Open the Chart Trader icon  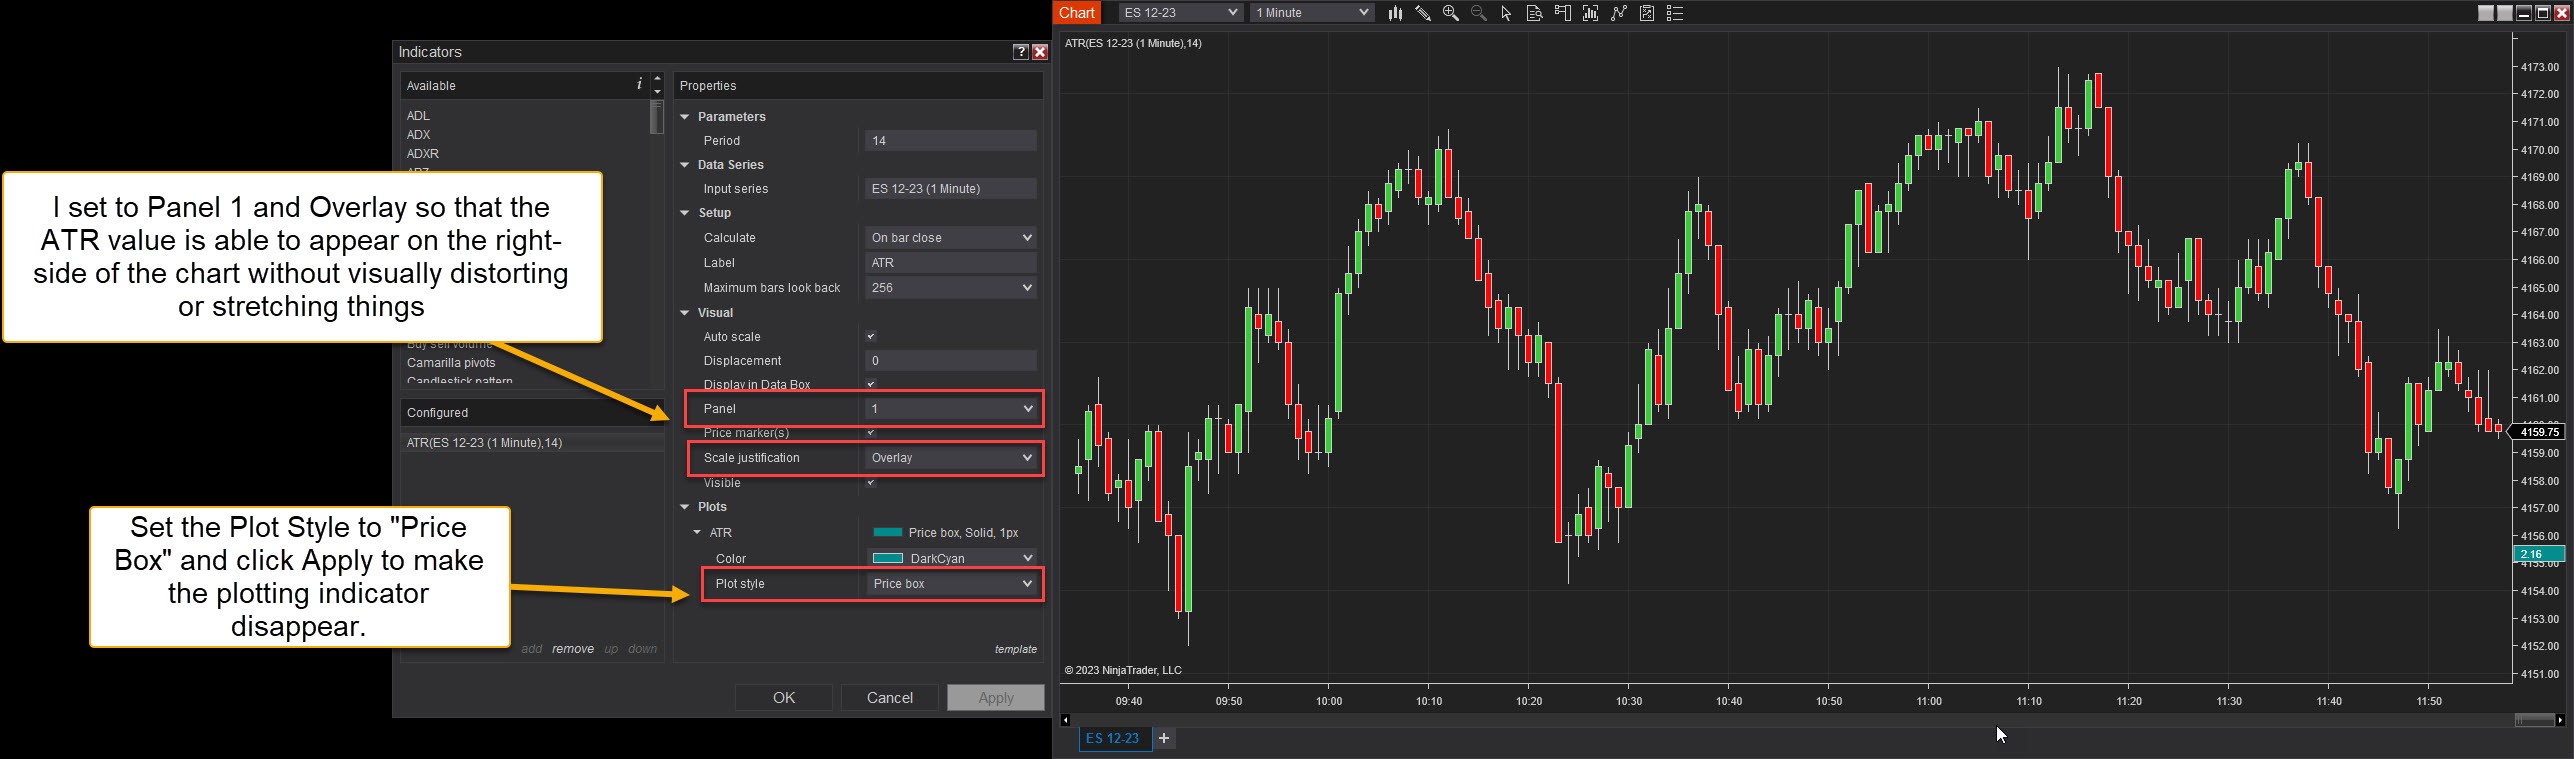[x=1562, y=13]
